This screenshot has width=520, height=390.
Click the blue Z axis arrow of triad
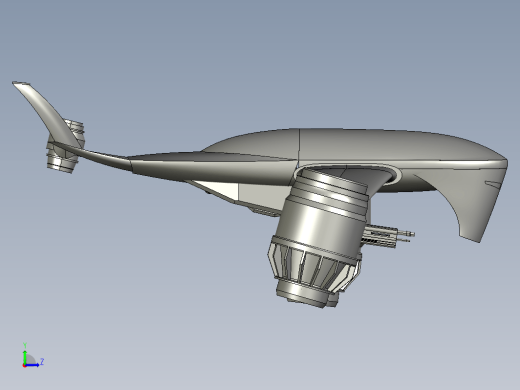32,365
